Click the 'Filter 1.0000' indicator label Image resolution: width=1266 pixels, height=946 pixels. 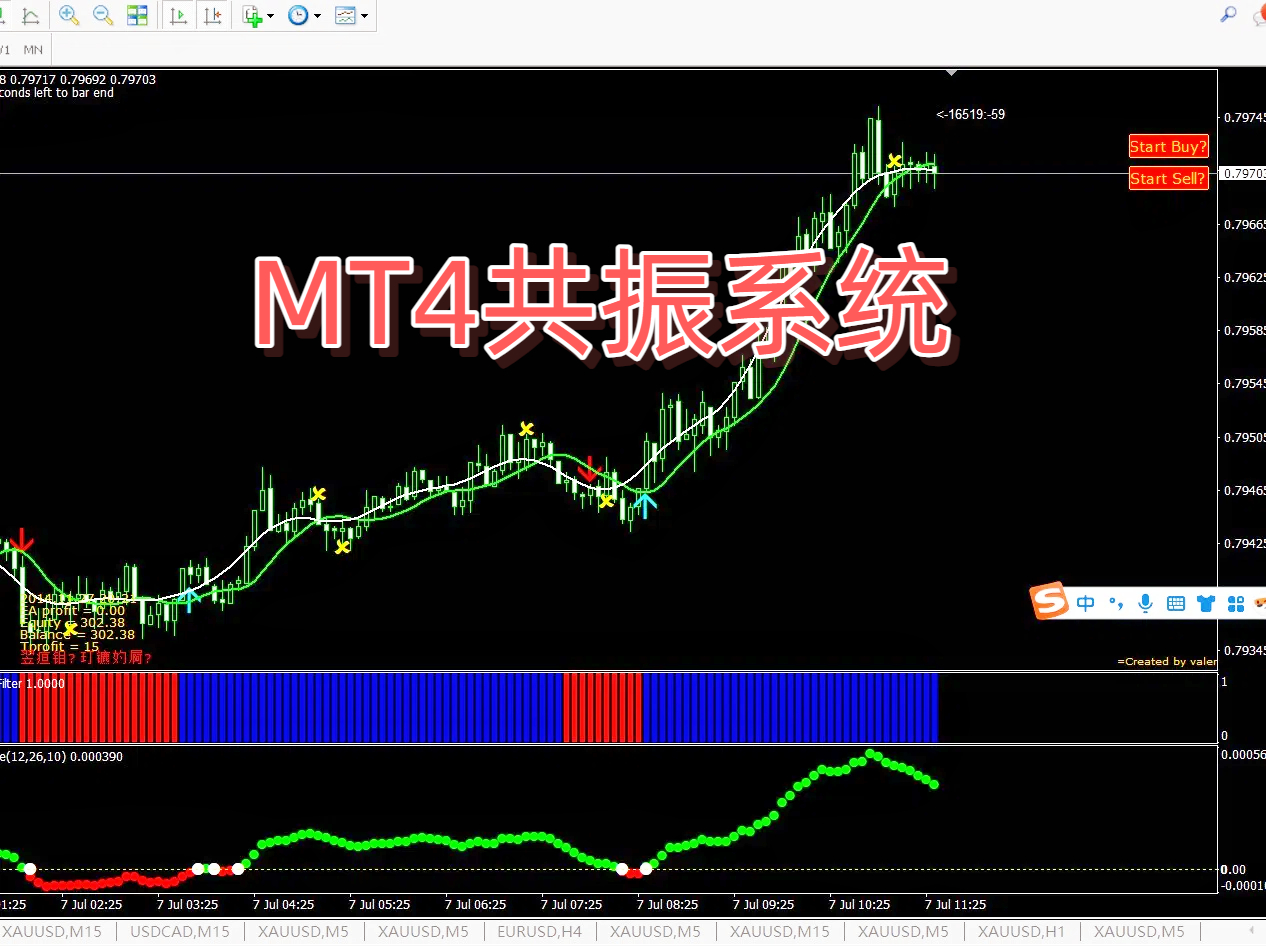pos(33,684)
